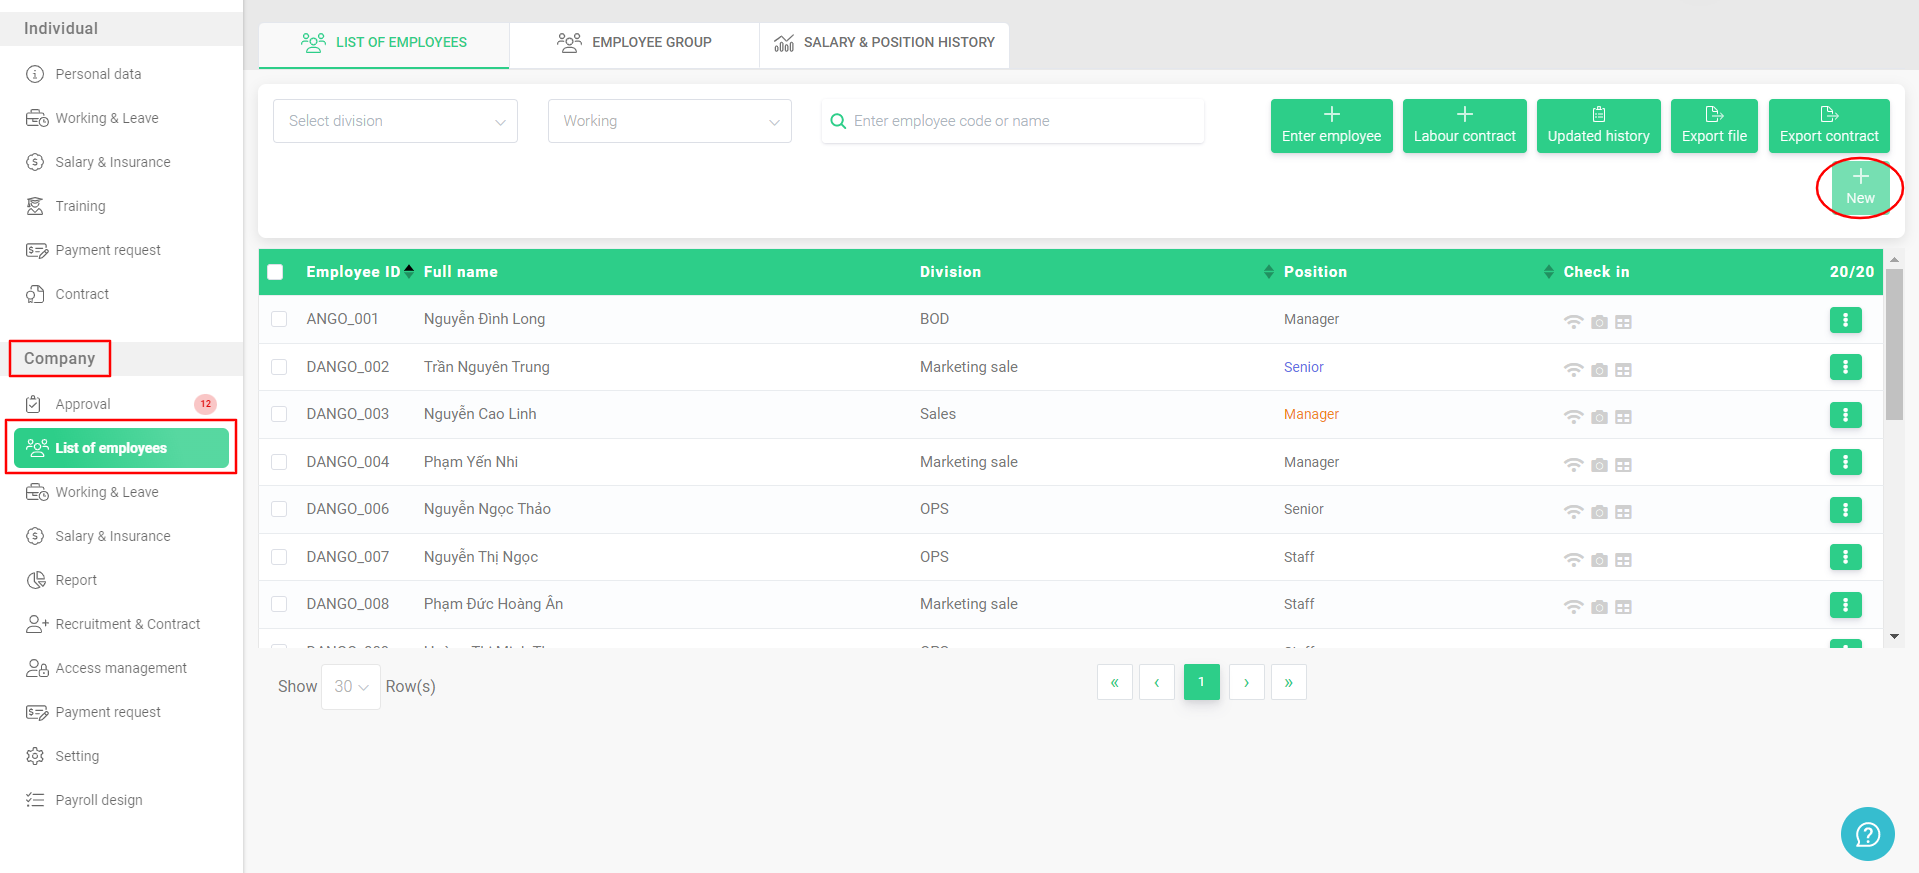Check the box for DANGO_004

pyautogui.click(x=279, y=462)
